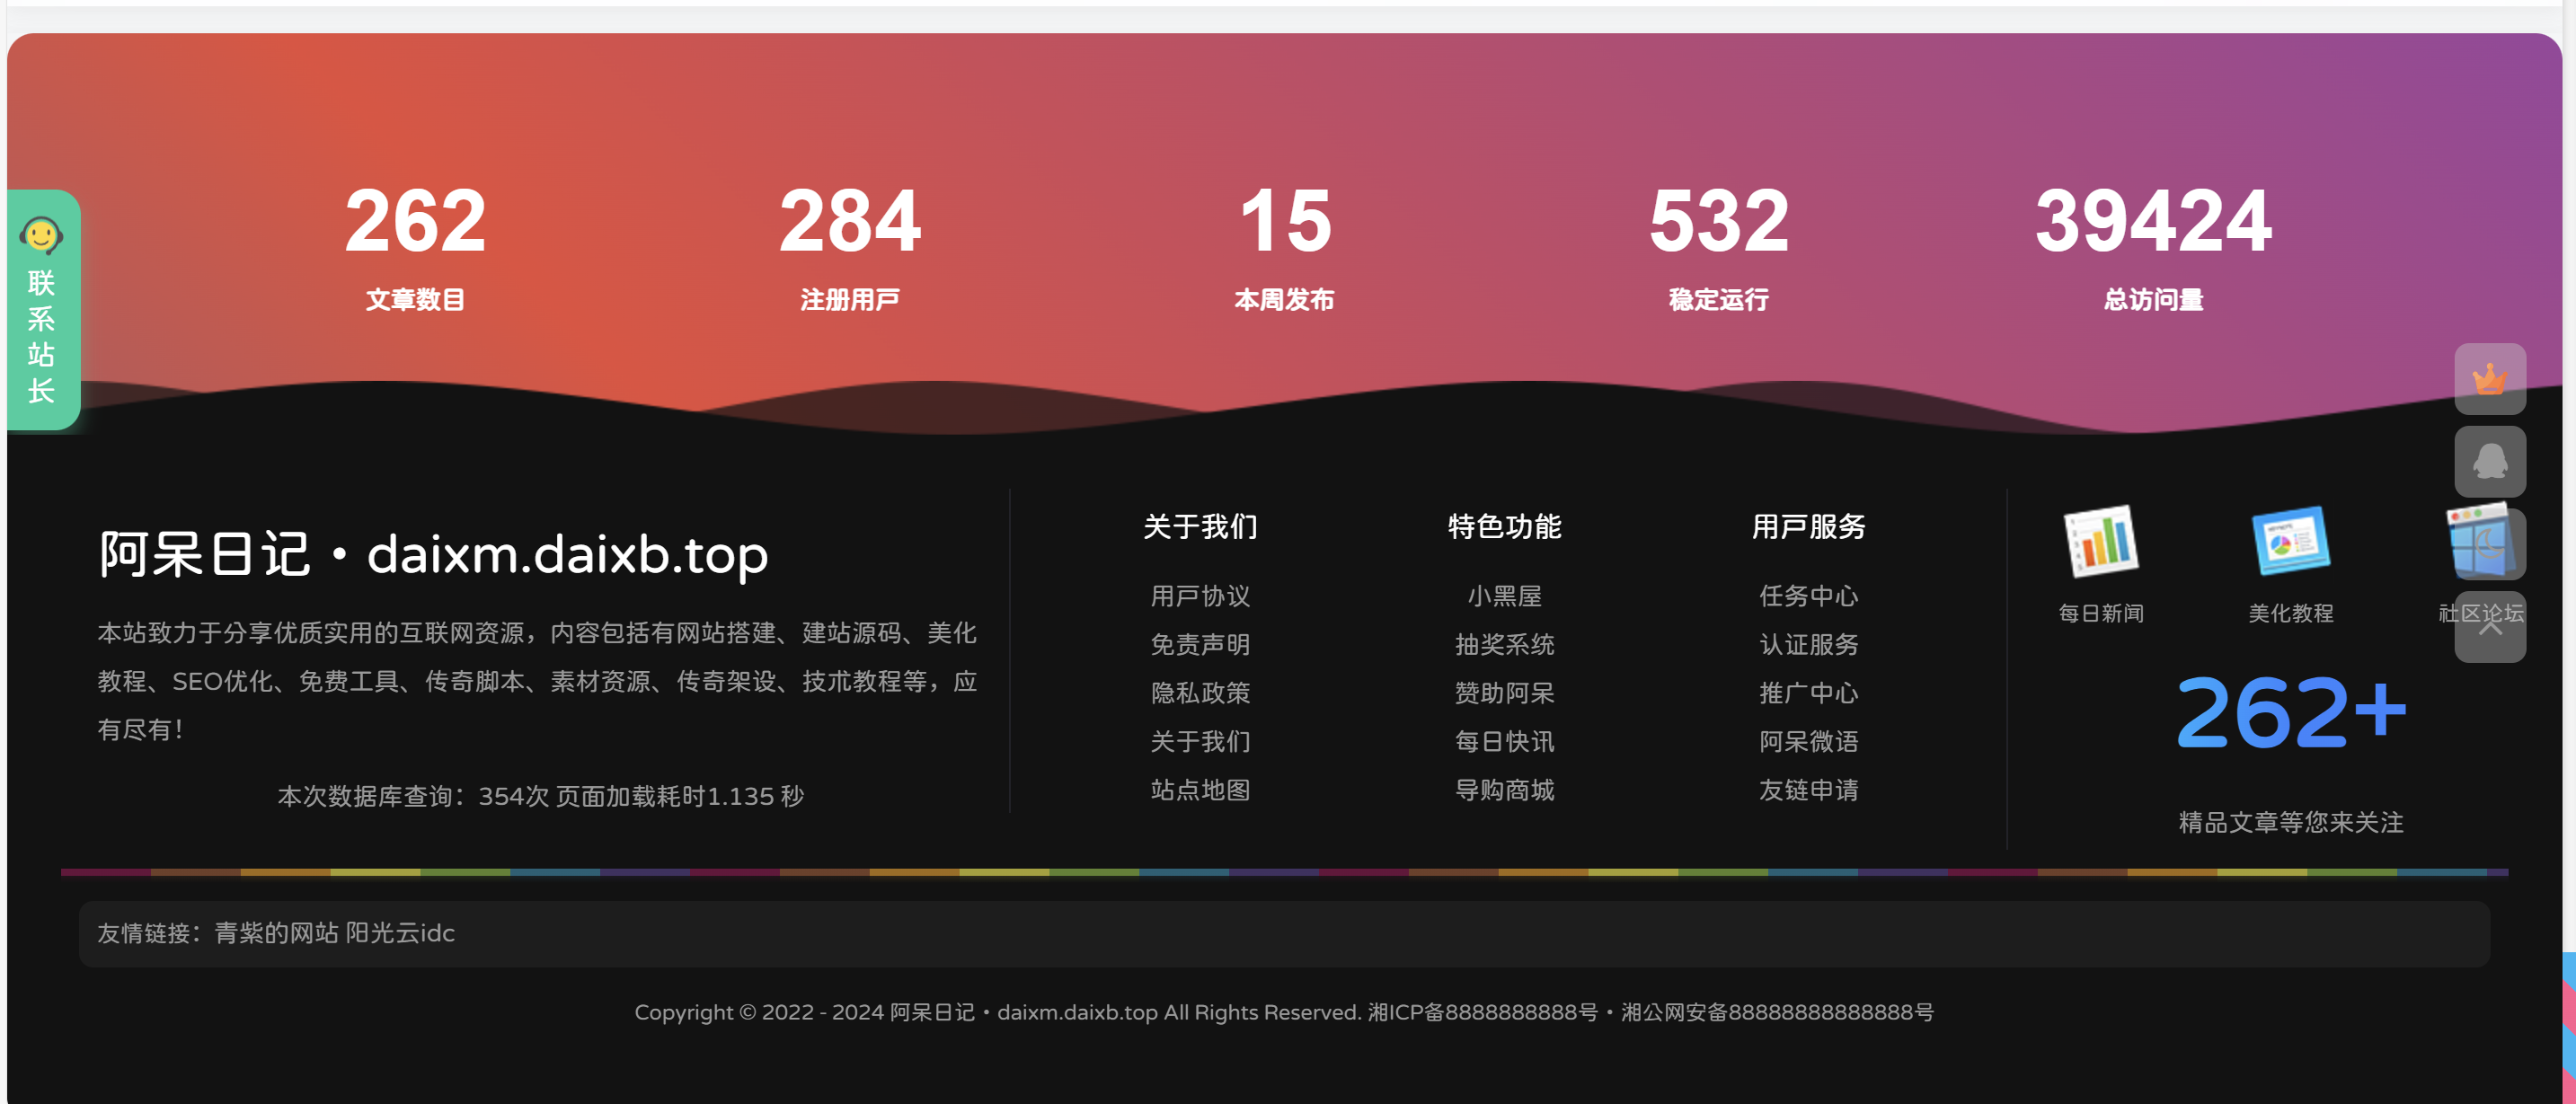The image size is (2576, 1104).
Task: Go to the 任务中心 task center
Action: pos(1808,596)
